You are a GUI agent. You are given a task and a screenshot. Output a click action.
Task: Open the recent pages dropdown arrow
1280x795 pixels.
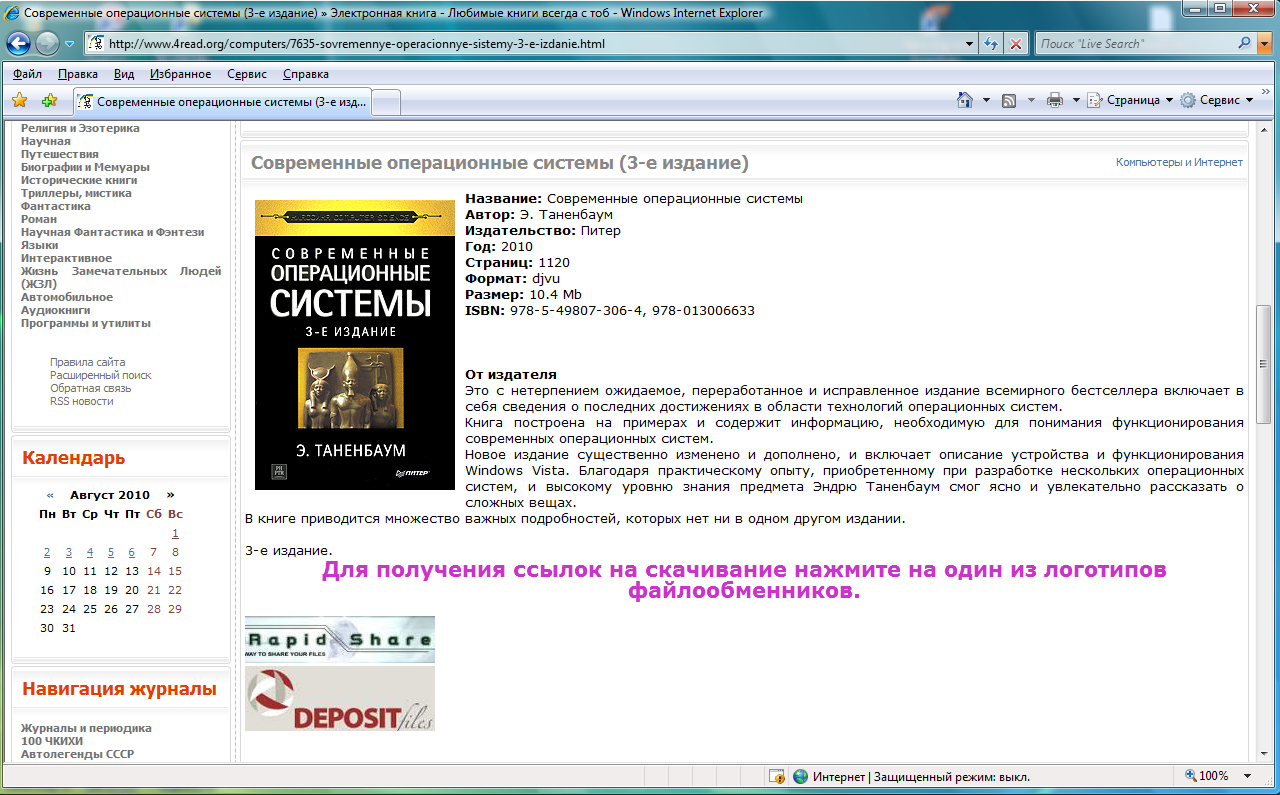pyautogui.click(x=69, y=44)
